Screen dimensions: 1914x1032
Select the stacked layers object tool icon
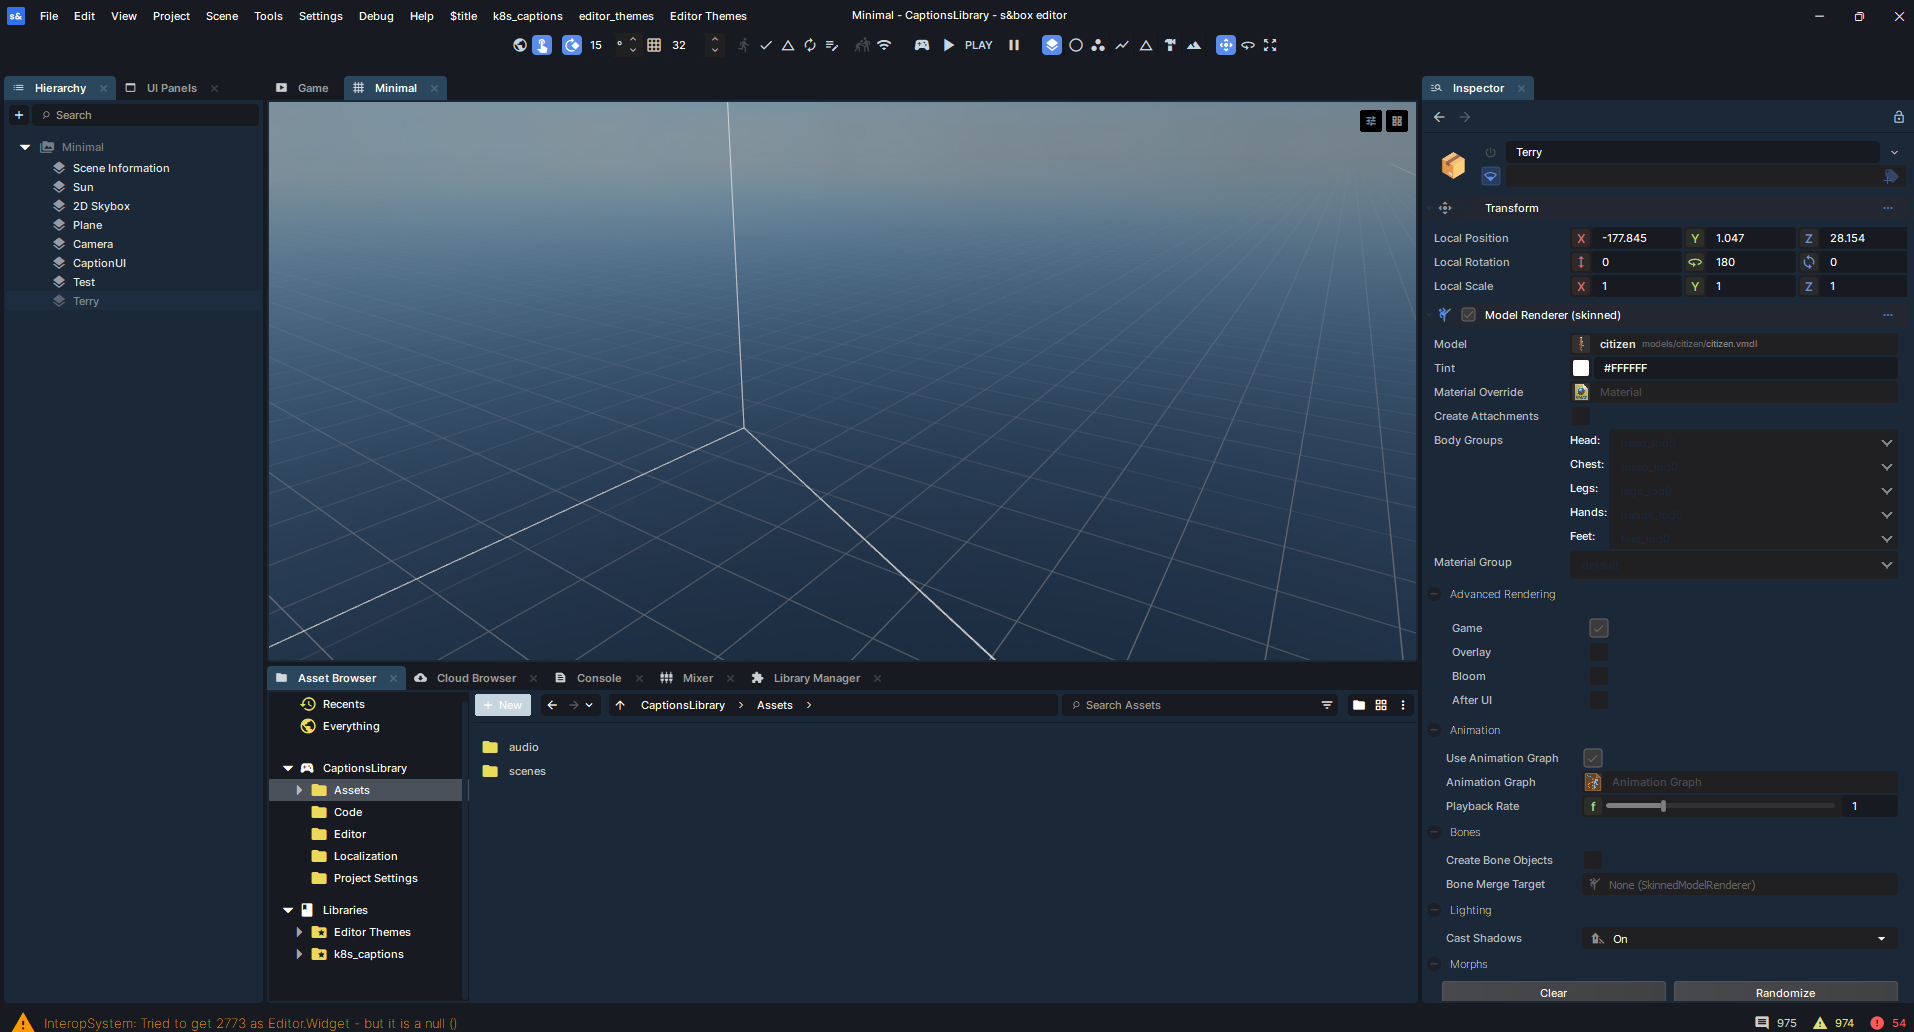[1052, 45]
